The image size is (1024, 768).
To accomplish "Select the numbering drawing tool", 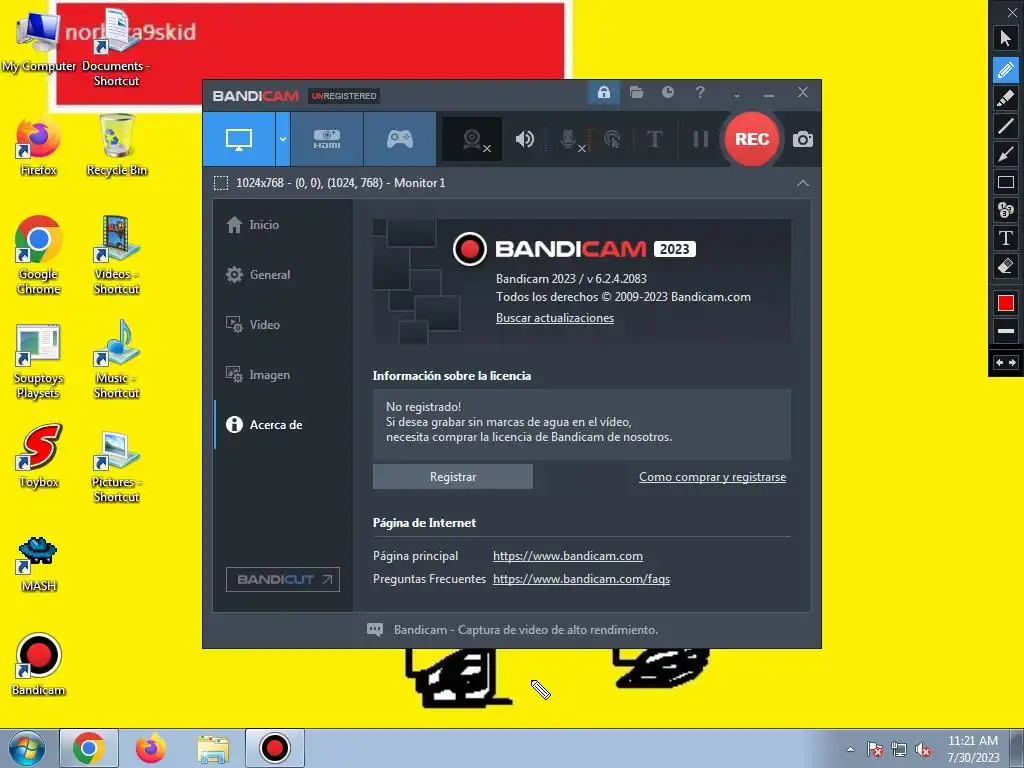I will (1006, 210).
